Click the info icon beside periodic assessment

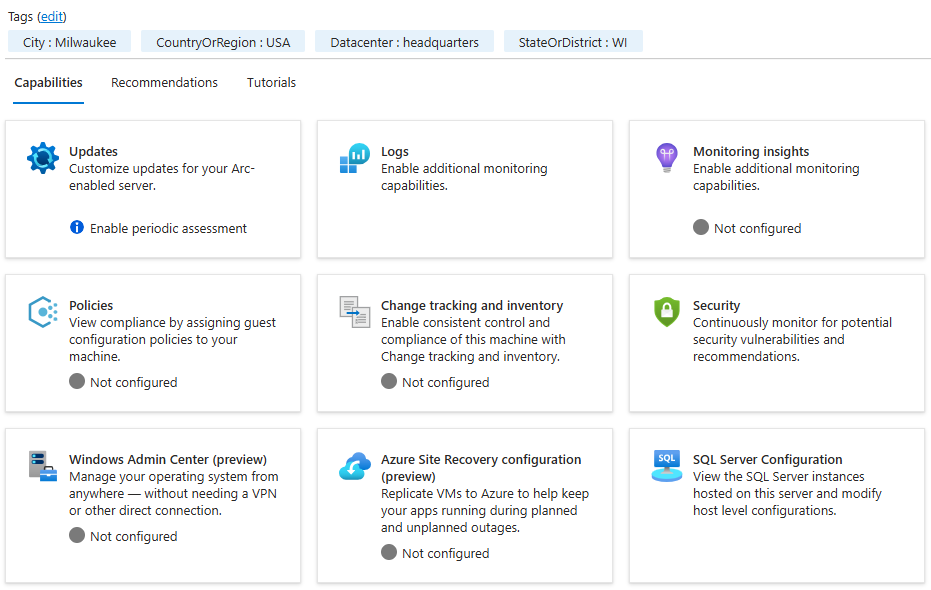point(77,228)
